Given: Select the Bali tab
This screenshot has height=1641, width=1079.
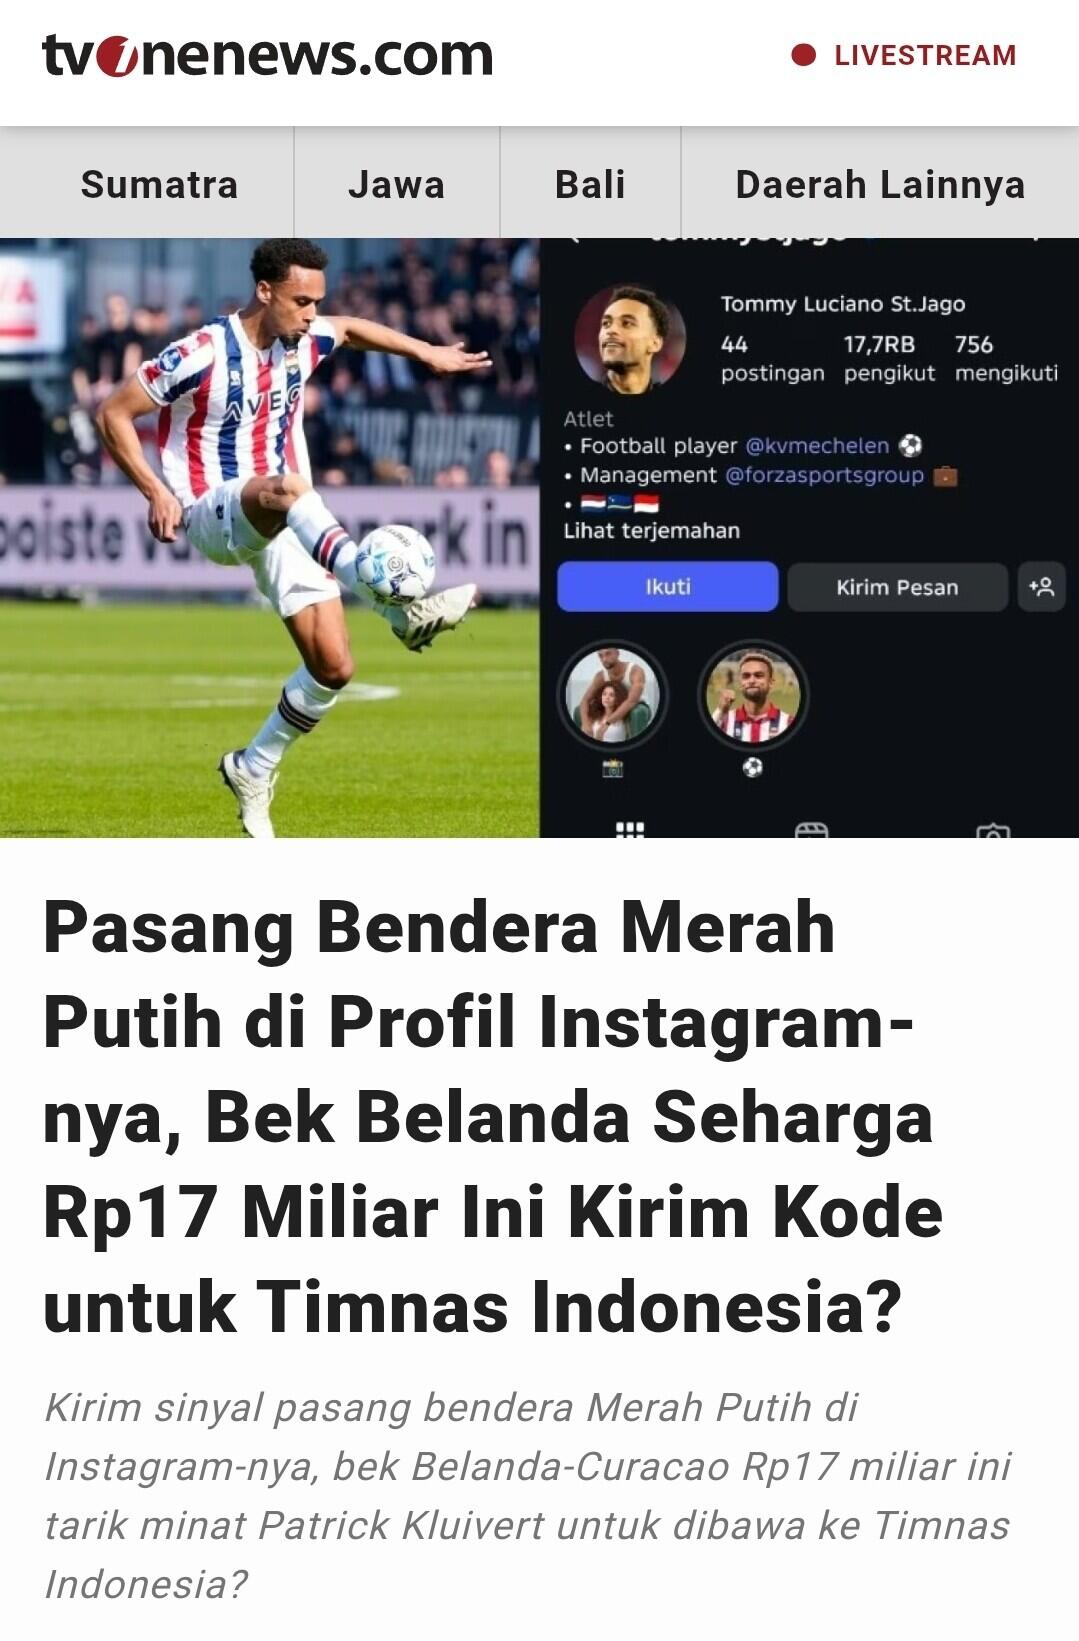Looking at the screenshot, I should pyautogui.click(x=590, y=184).
